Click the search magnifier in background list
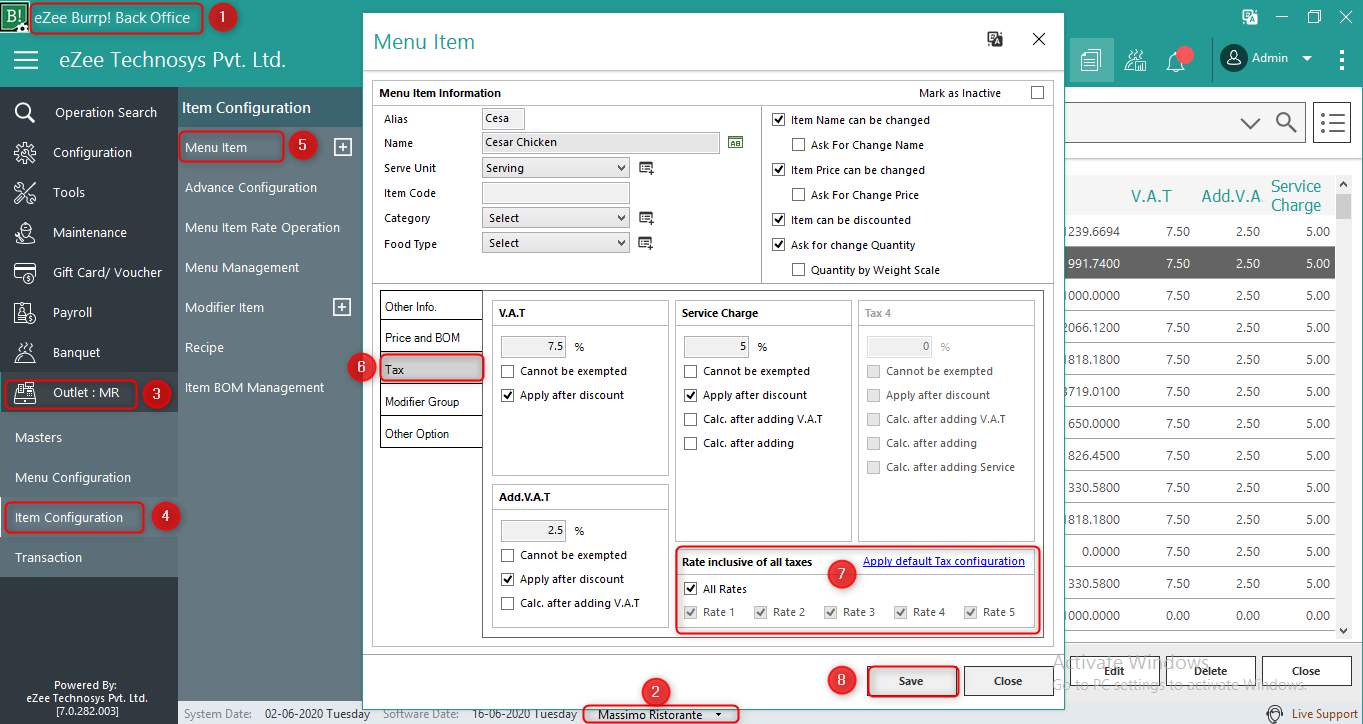 (1287, 122)
